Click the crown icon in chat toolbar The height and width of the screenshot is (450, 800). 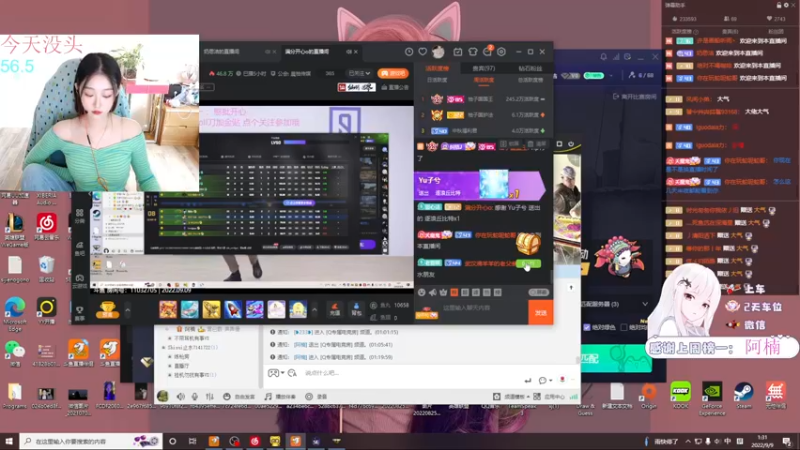click(443, 292)
